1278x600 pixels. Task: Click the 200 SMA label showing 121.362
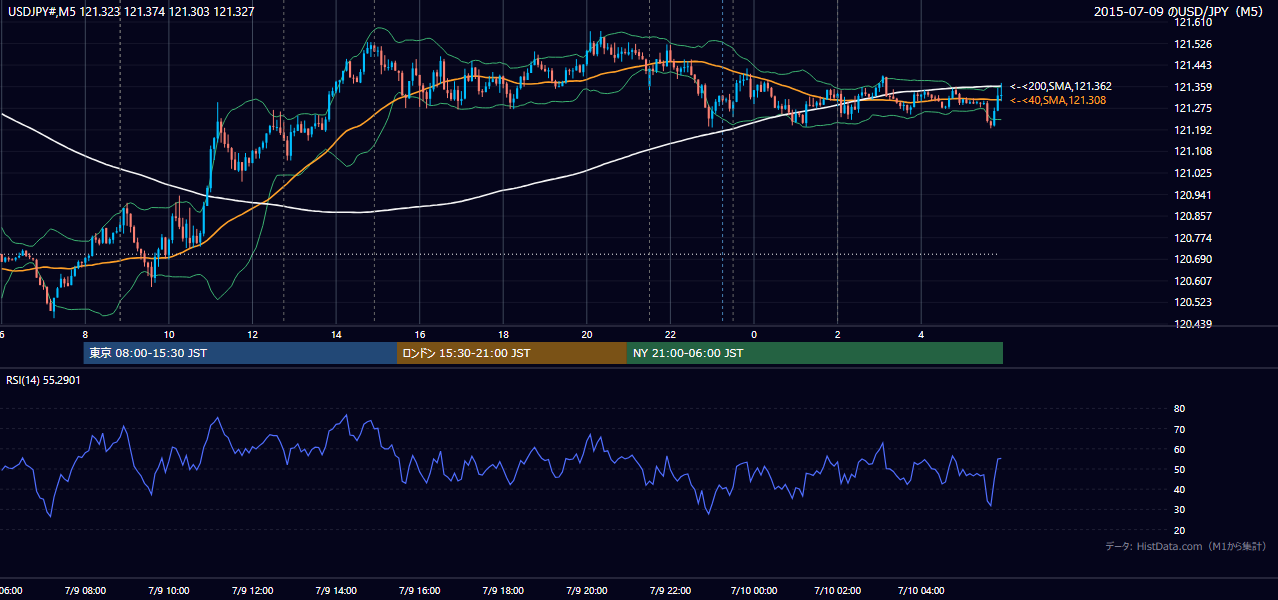(x=1060, y=86)
